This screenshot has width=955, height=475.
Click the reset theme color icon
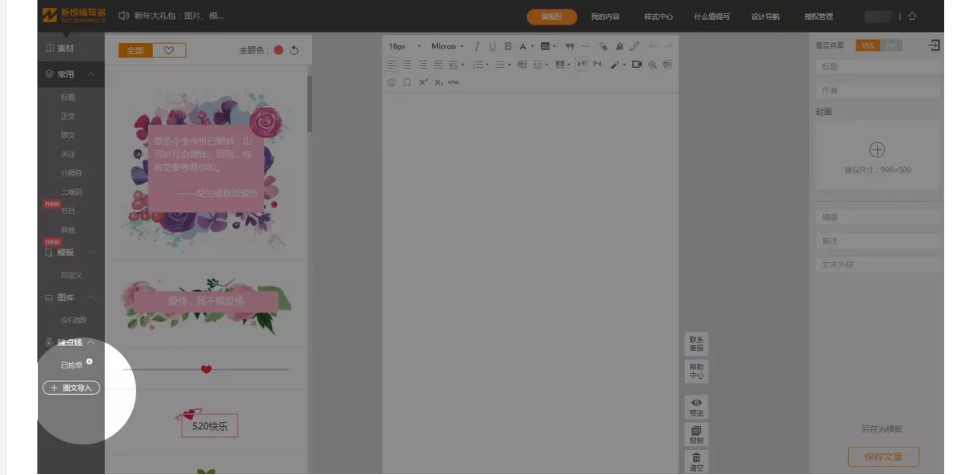295,50
